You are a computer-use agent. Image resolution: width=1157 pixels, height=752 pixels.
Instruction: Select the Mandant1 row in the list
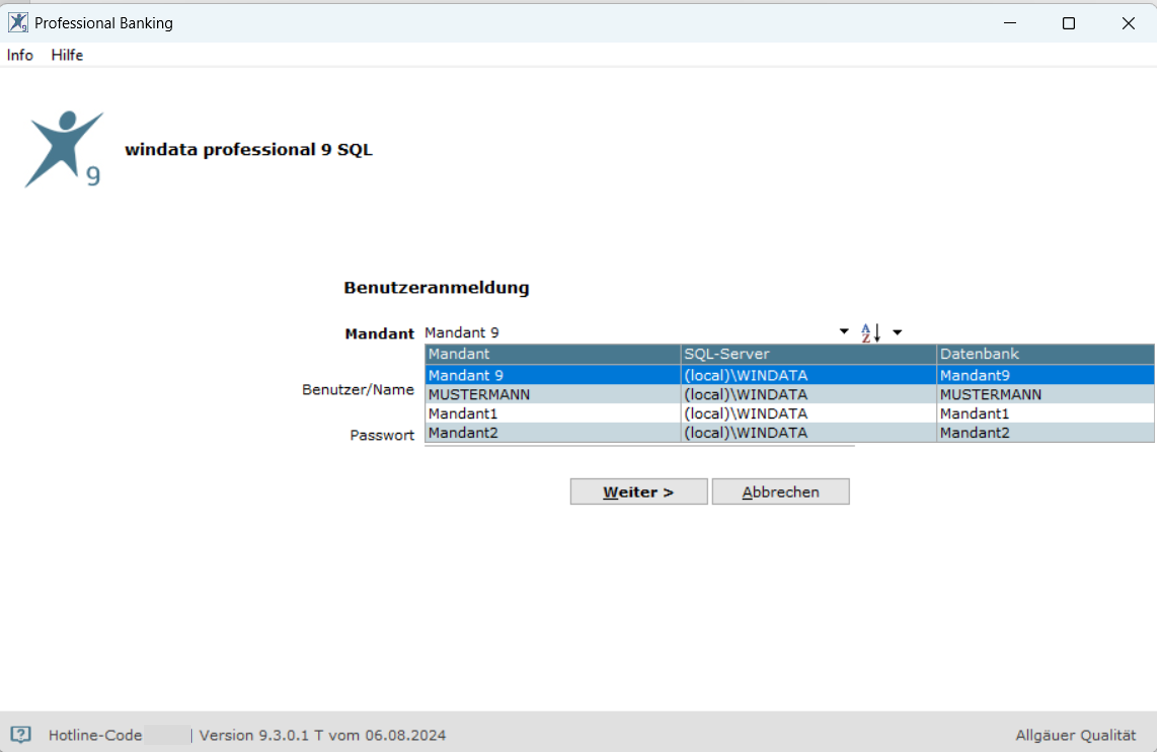point(790,413)
